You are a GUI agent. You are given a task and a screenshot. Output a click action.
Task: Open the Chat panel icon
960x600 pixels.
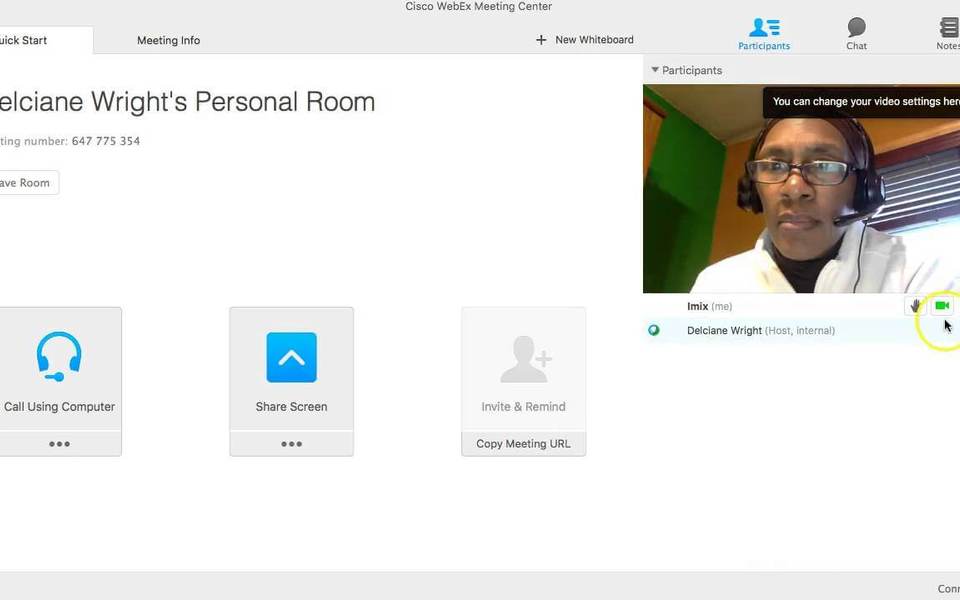(x=856, y=27)
